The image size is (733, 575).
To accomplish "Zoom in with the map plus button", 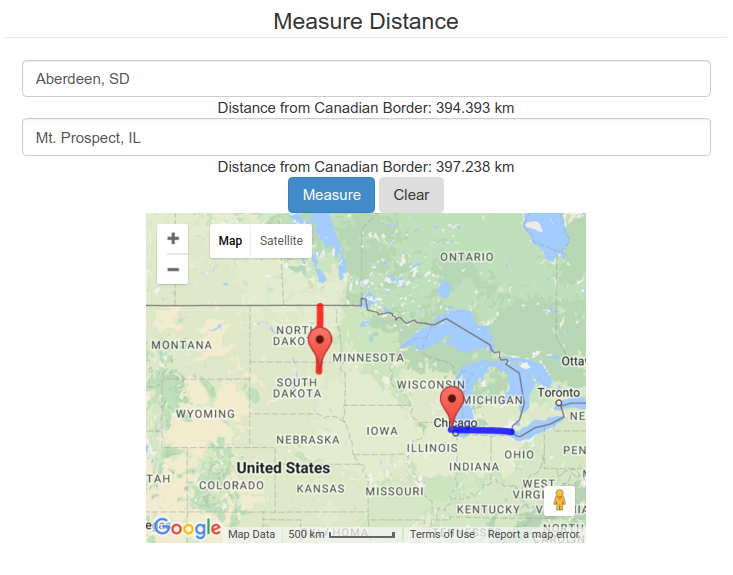I will pos(173,239).
